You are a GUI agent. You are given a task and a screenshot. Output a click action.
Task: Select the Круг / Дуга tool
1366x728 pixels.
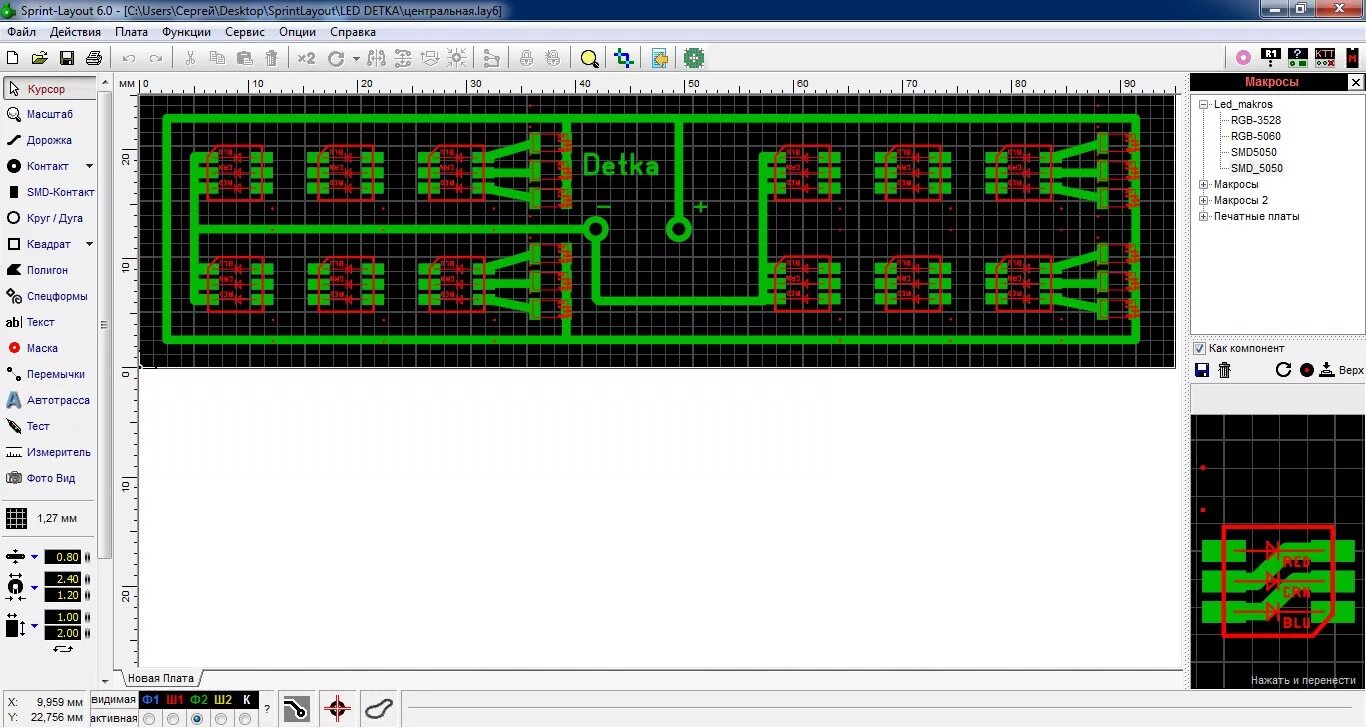50,218
